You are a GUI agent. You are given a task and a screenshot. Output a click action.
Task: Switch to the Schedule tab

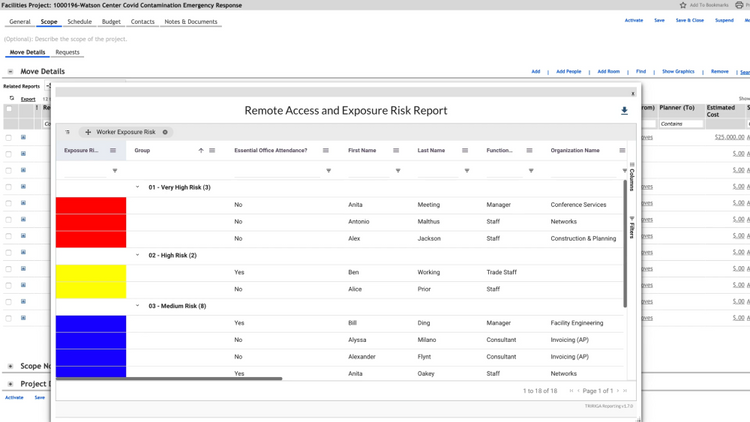[79, 22]
